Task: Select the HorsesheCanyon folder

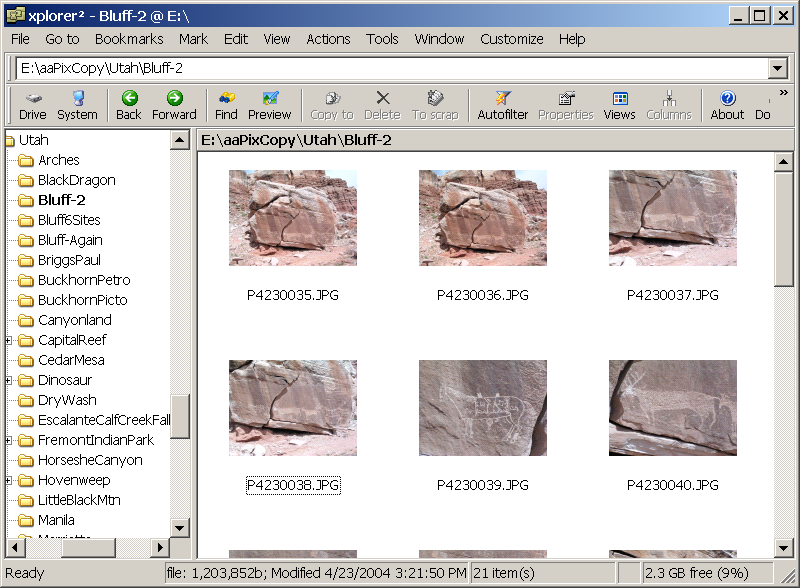Action: [90, 460]
